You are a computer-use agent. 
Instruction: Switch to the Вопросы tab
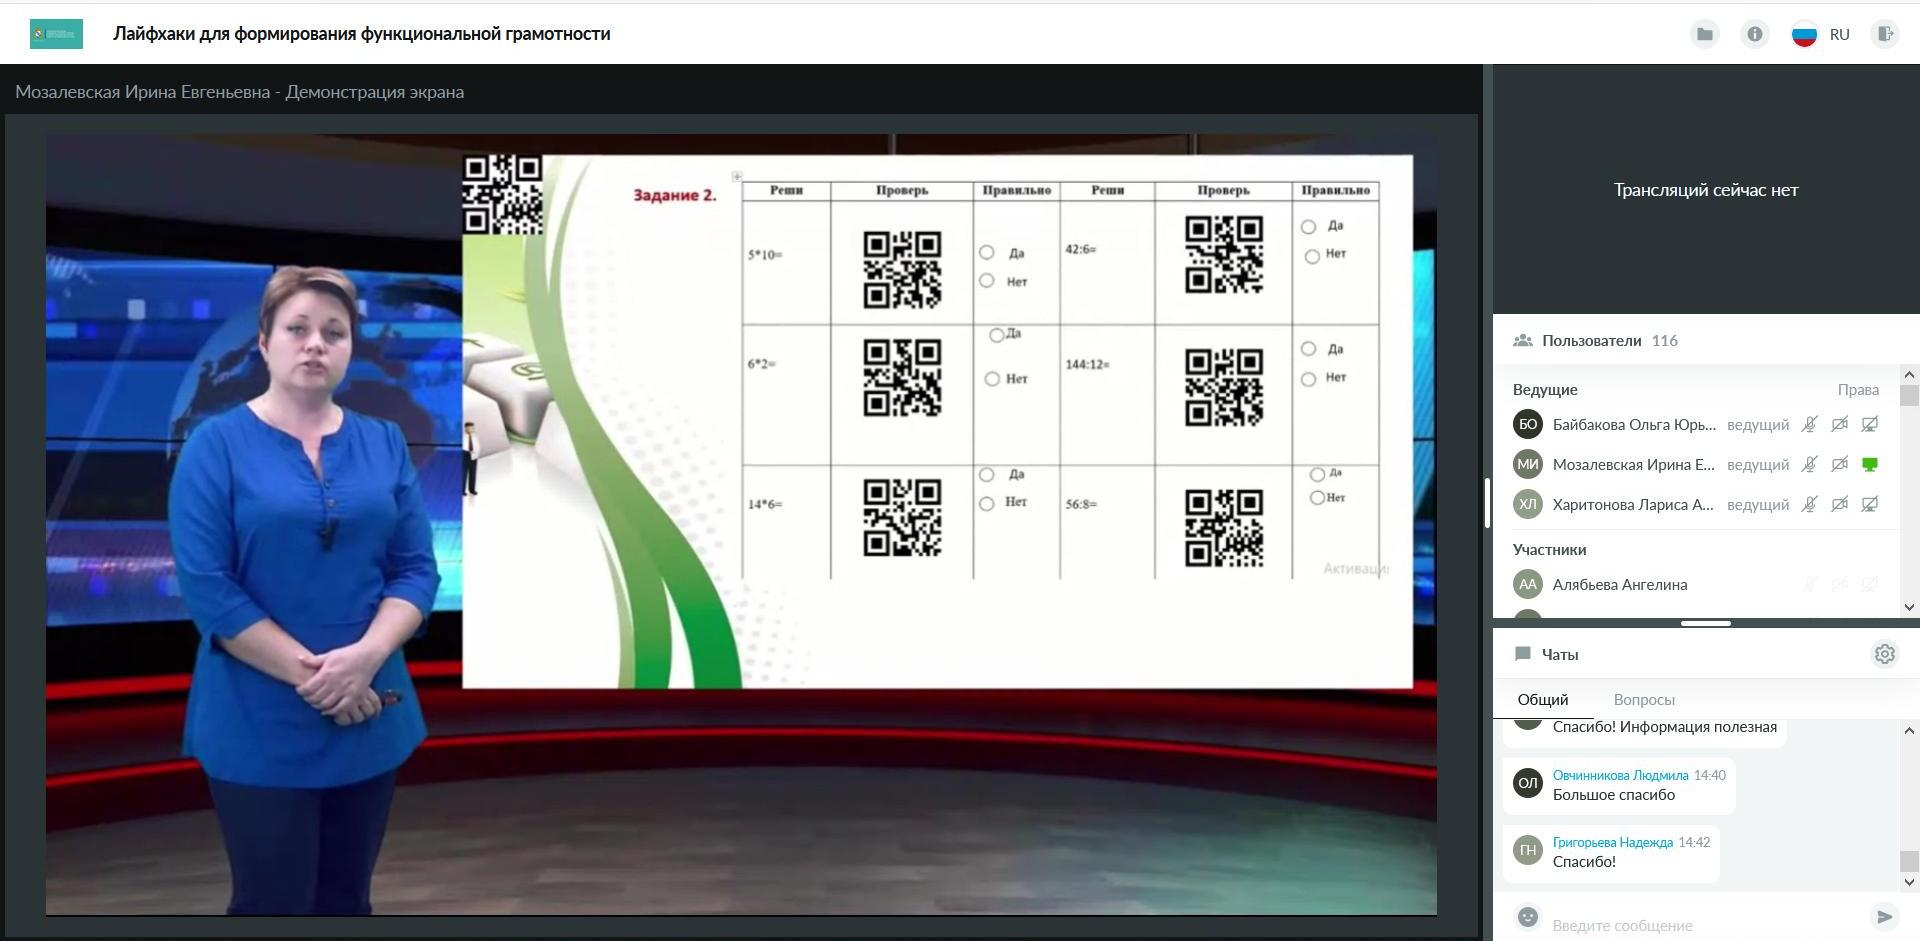click(x=1644, y=700)
